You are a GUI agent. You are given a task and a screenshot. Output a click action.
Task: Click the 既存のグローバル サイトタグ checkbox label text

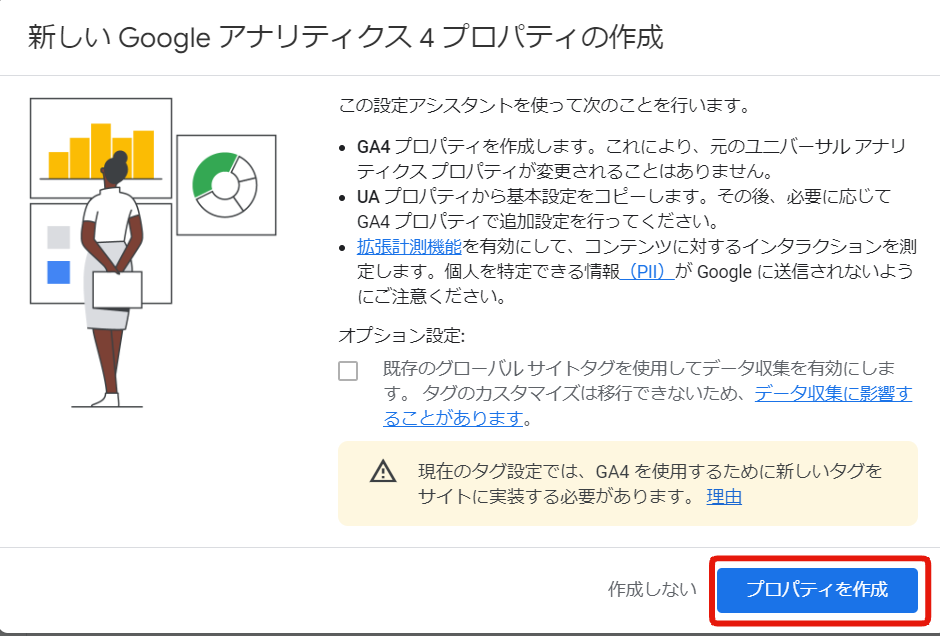640,368
